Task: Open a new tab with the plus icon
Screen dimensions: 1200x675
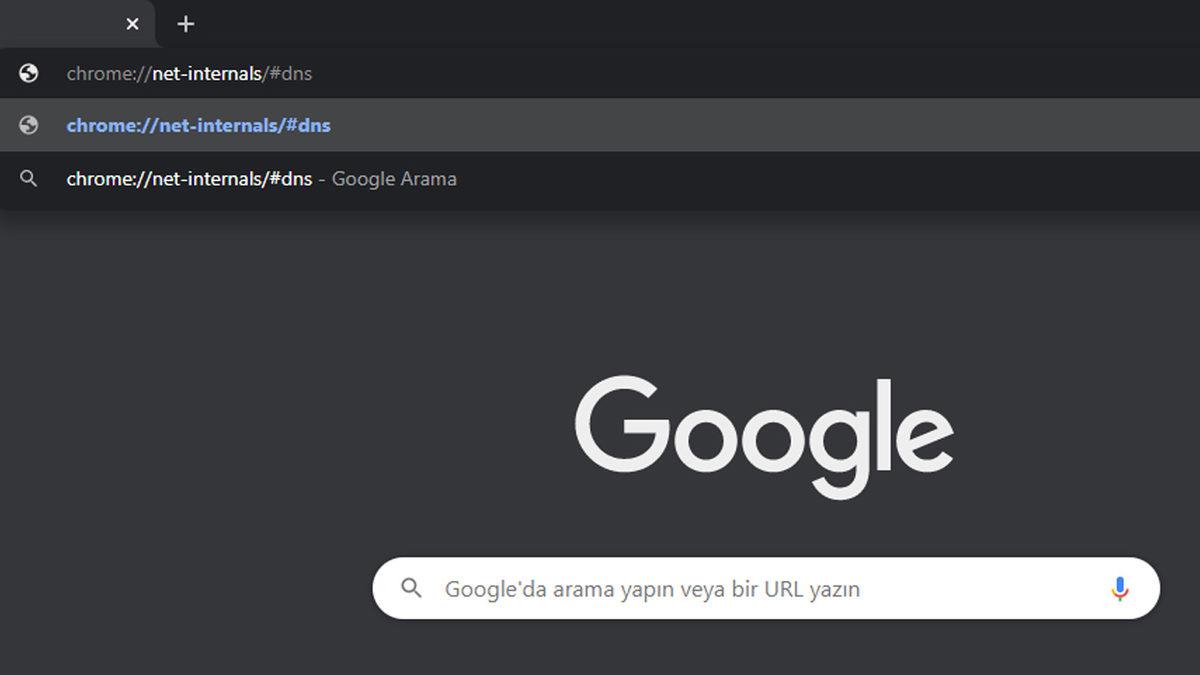Action: [184, 23]
